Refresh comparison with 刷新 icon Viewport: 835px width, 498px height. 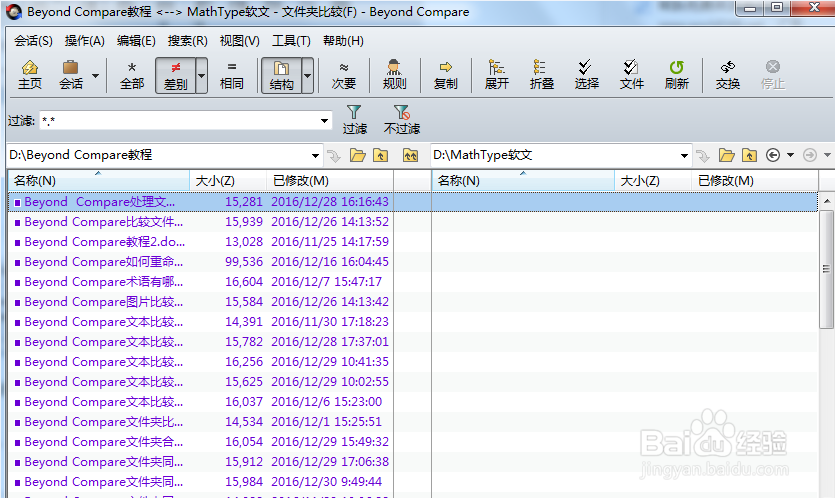(x=677, y=75)
